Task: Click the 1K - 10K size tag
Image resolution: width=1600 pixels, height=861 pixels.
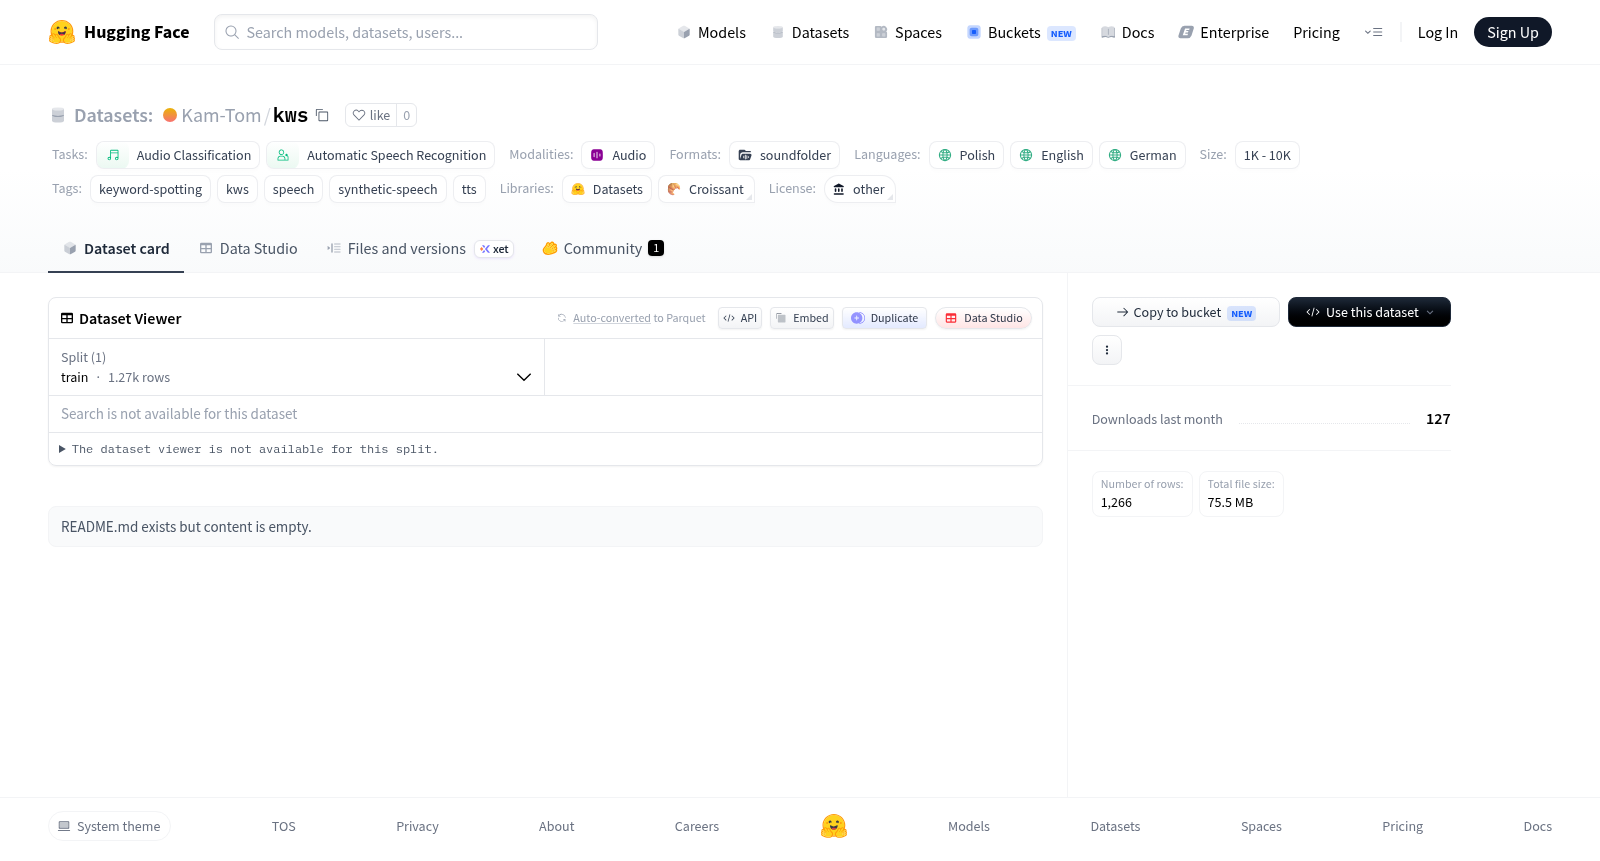Action: [1267, 155]
